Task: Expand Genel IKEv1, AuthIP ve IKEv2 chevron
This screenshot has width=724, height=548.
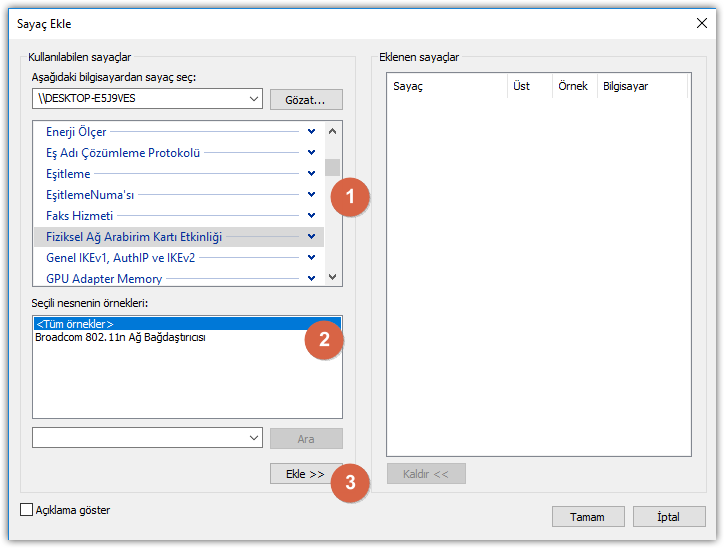Action: click(x=312, y=258)
